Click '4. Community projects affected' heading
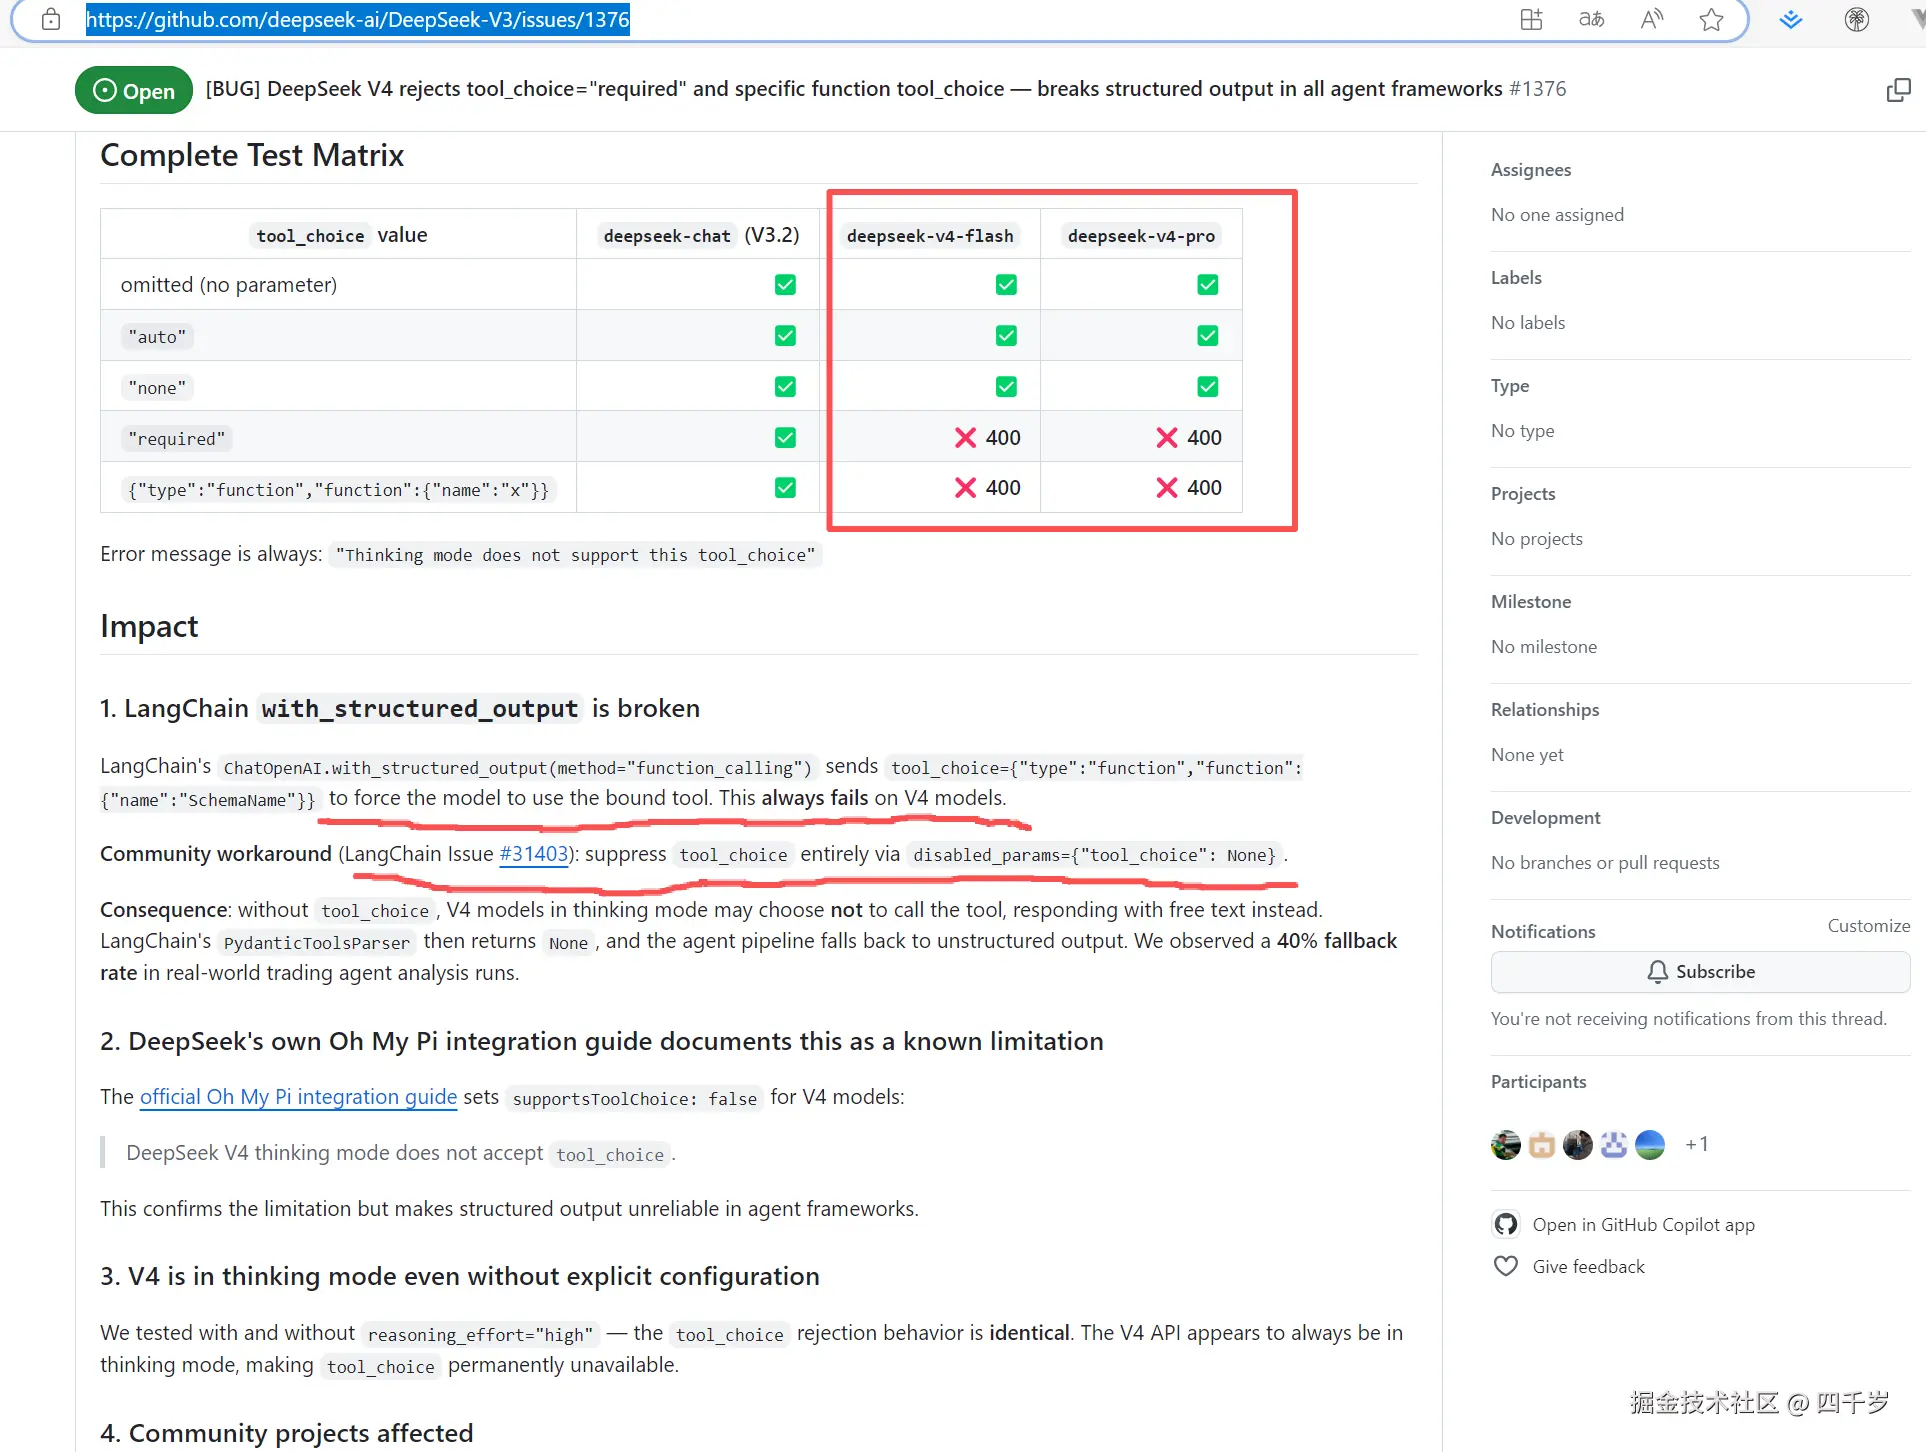The image size is (1926, 1452). 287,1433
